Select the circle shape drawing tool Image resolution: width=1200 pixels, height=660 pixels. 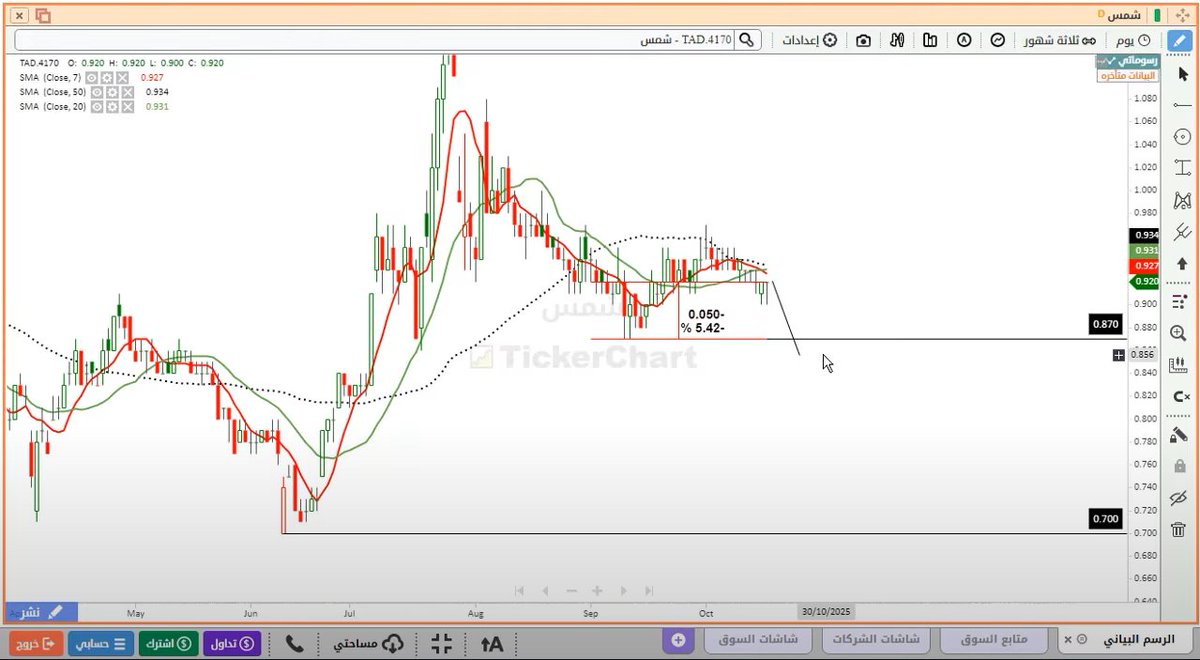1183,136
